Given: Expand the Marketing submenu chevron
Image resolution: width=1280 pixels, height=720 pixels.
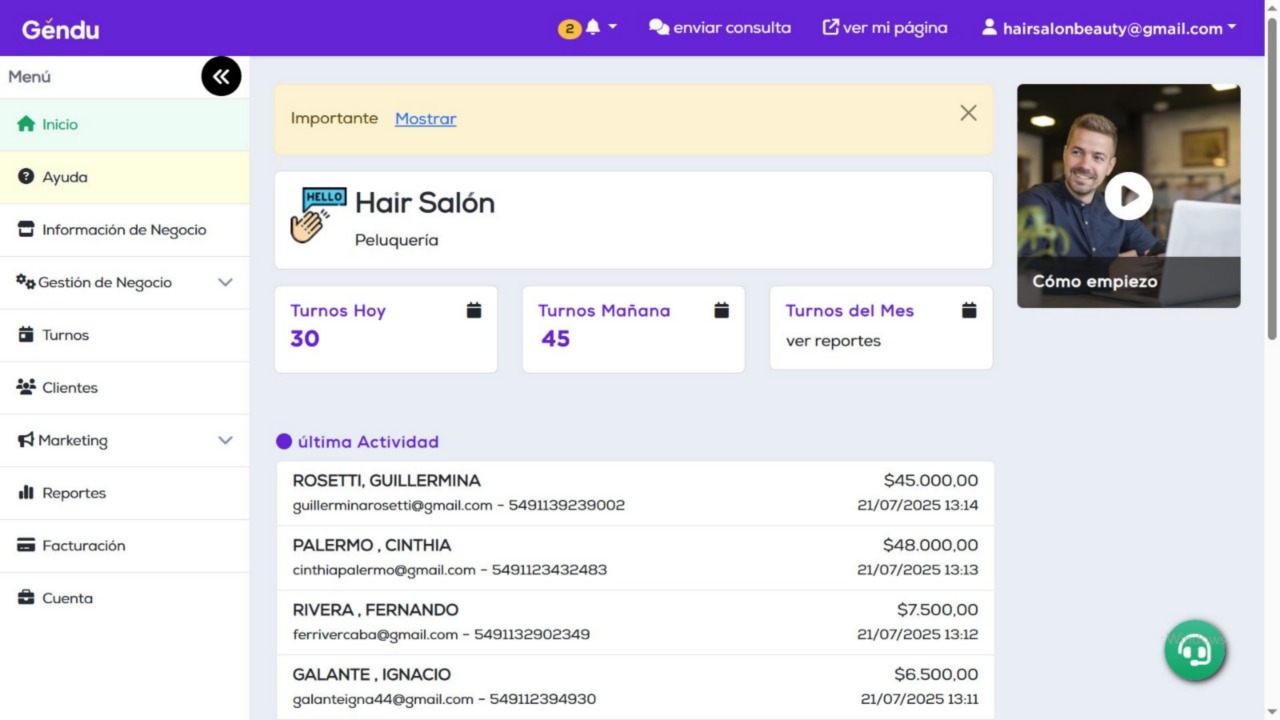Looking at the screenshot, I should click(x=224, y=440).
